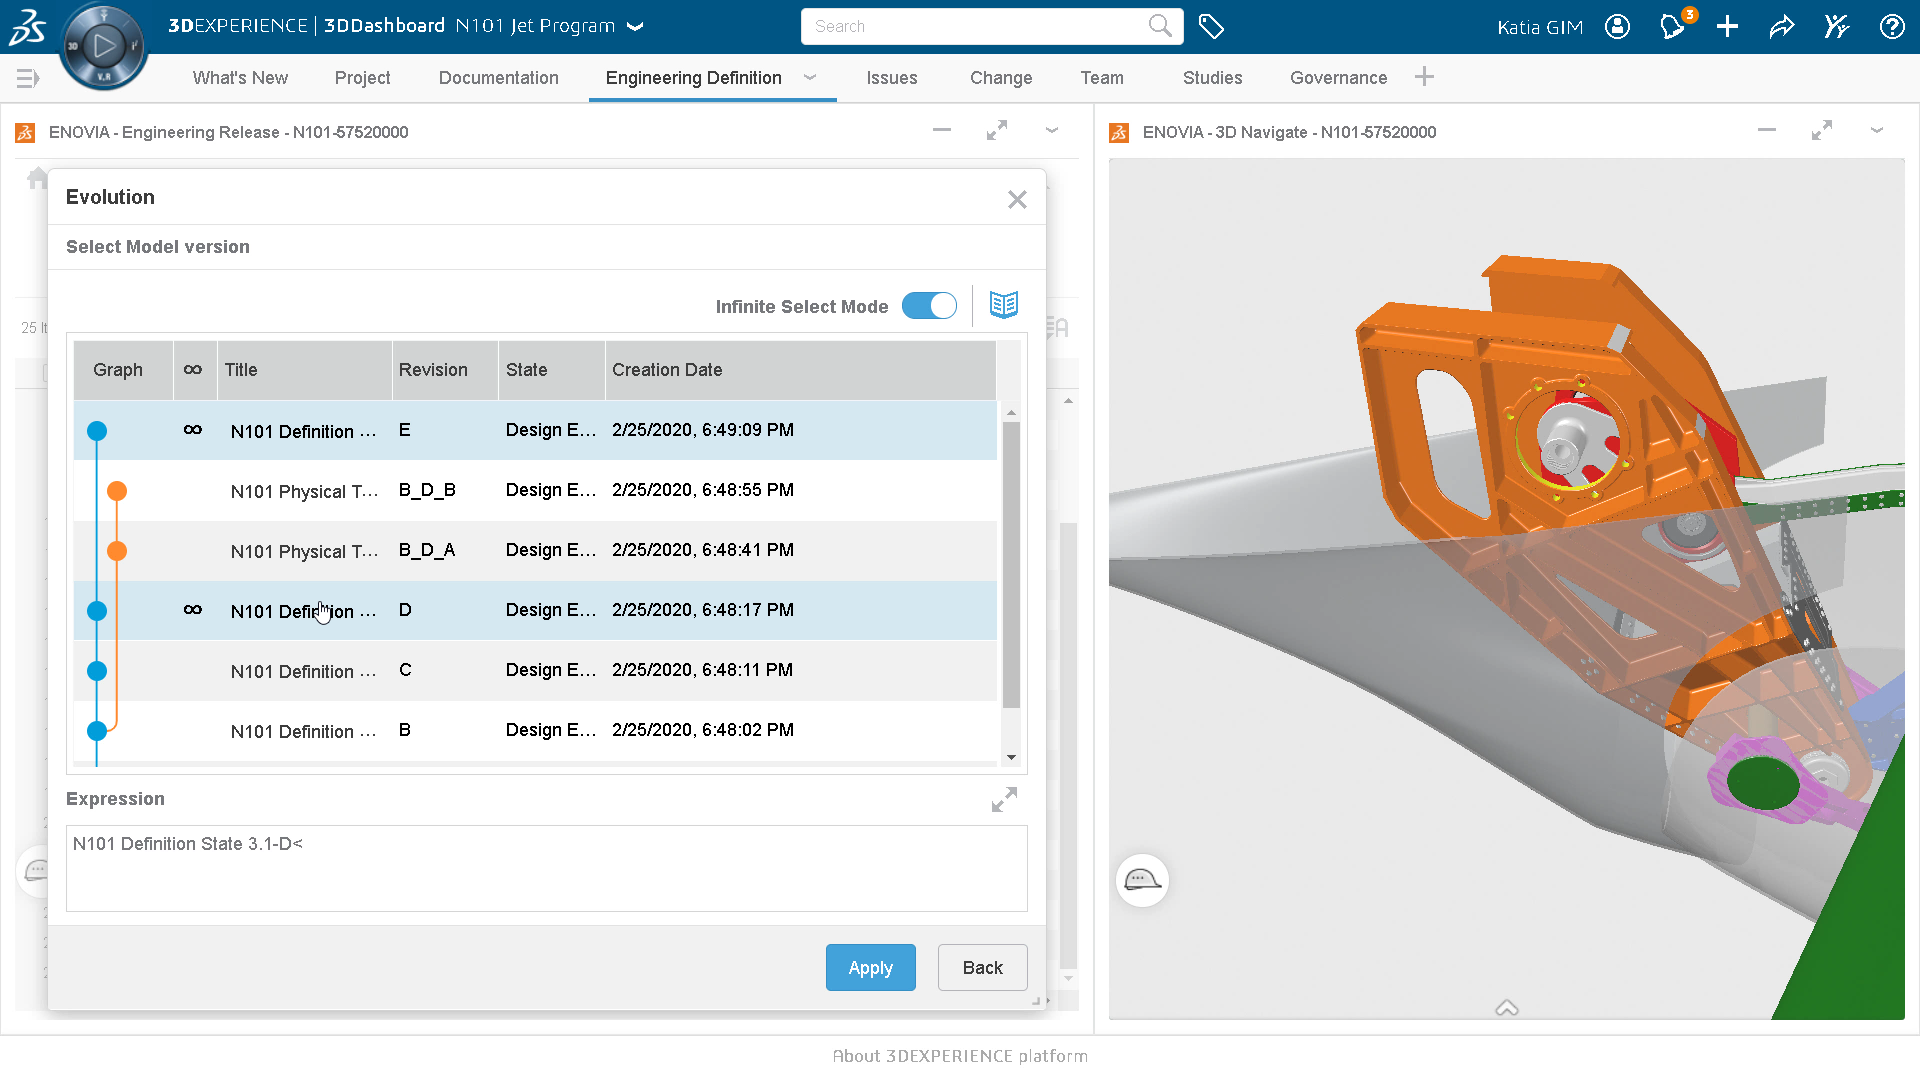Viewport: 1920px width, 1080px height.
Task: Open the Governance tab
Action: 1338,78
